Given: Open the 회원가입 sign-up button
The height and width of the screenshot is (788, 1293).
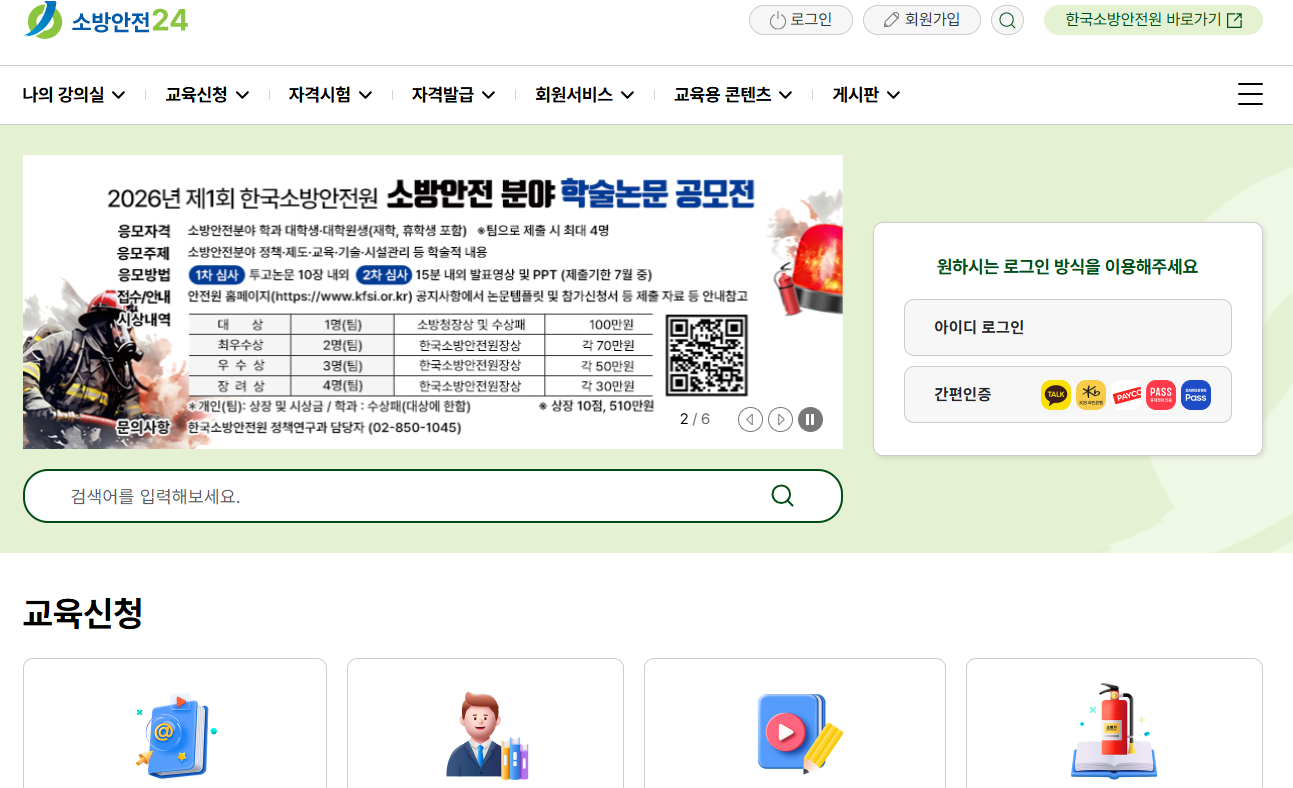Looking at the screenshot, I should point(922,20).
